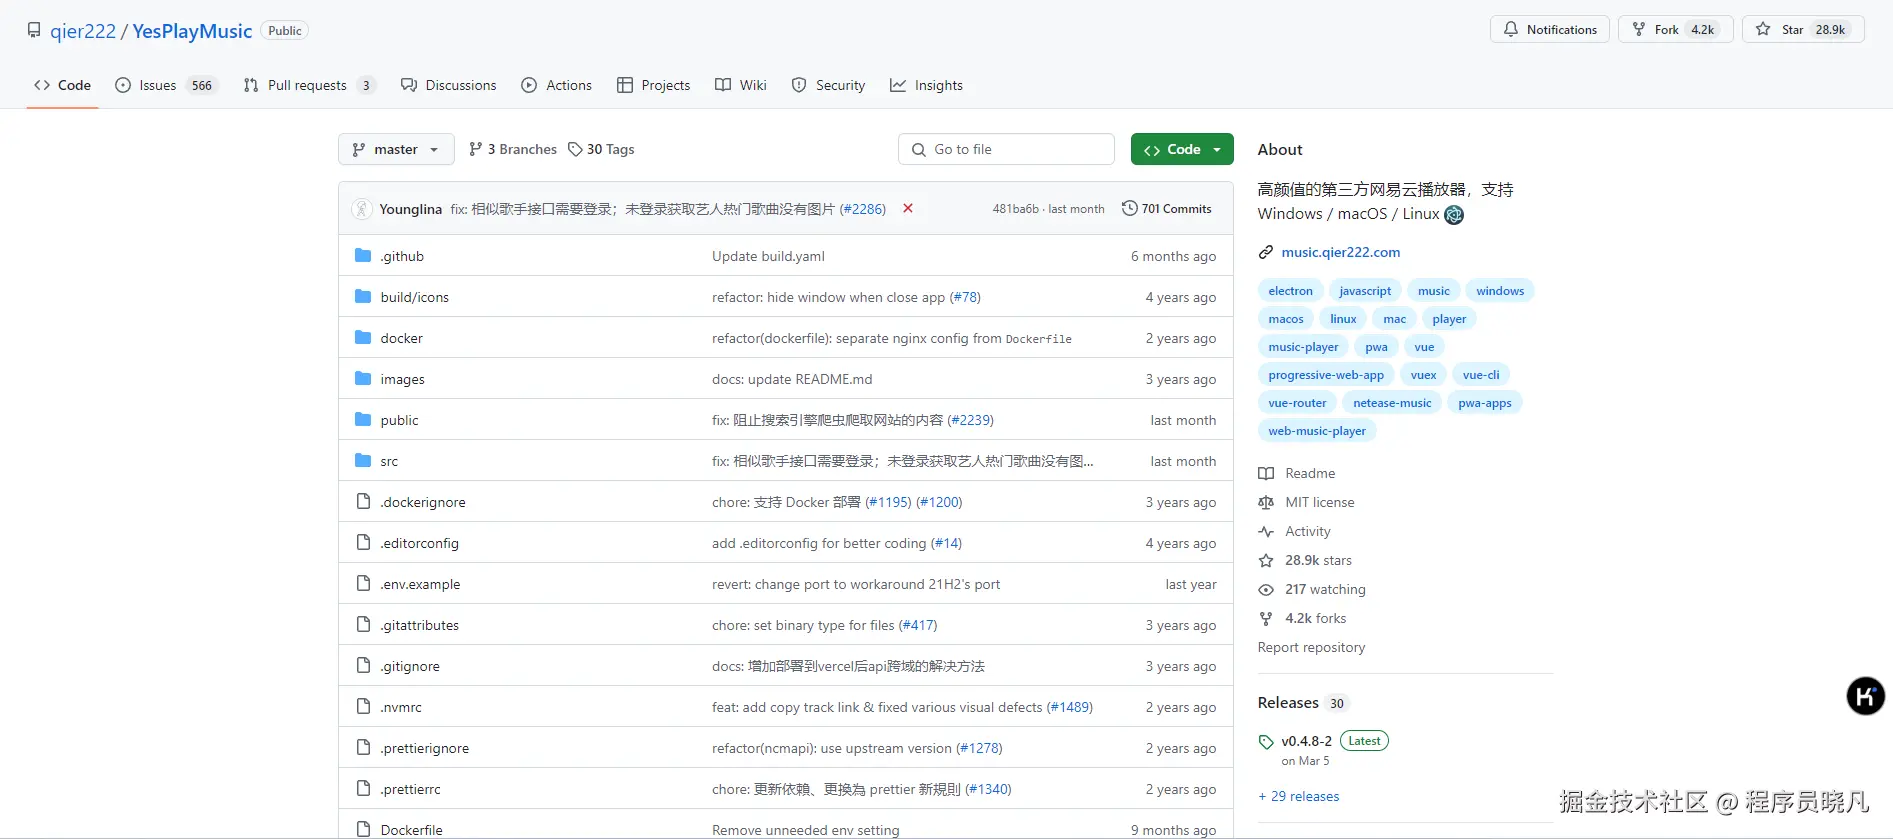1893x839 pixels.
Task: Open the .nvmrc file
Action: point(401,707)
